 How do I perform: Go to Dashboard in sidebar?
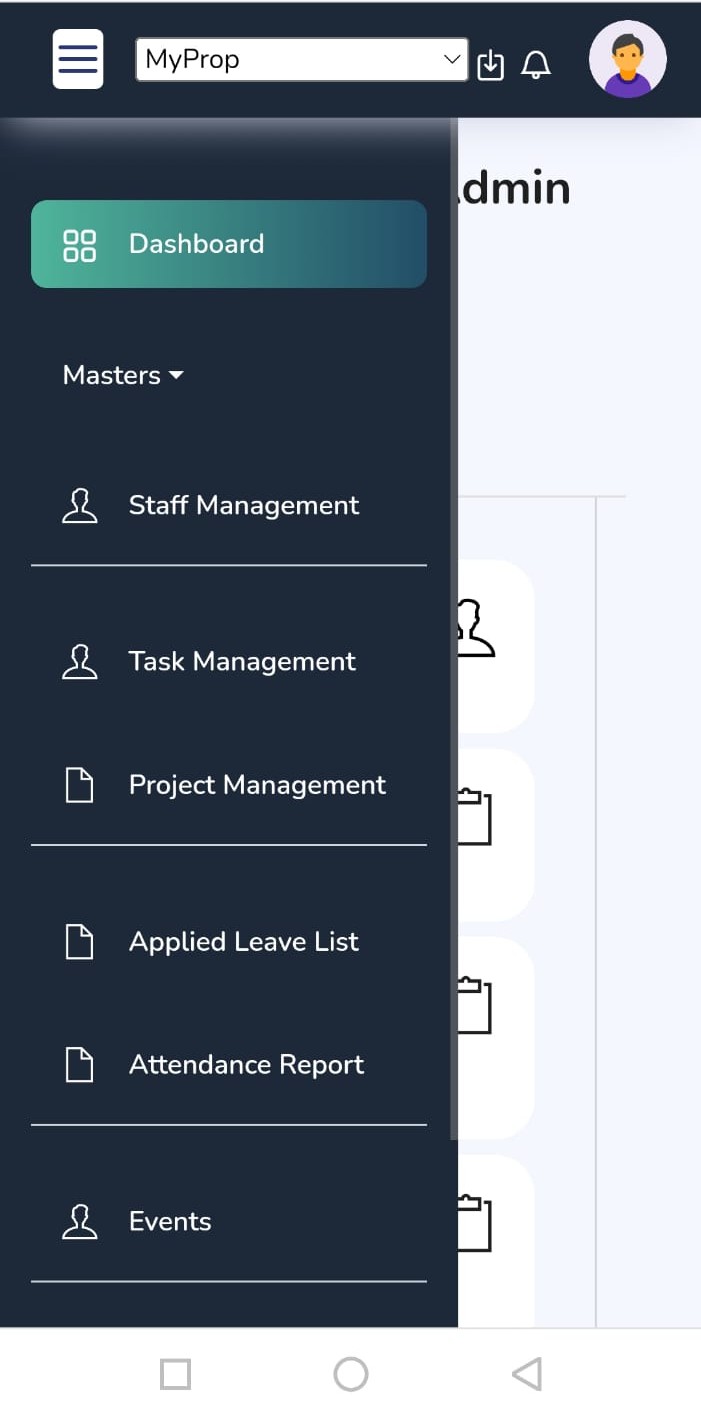228,244
